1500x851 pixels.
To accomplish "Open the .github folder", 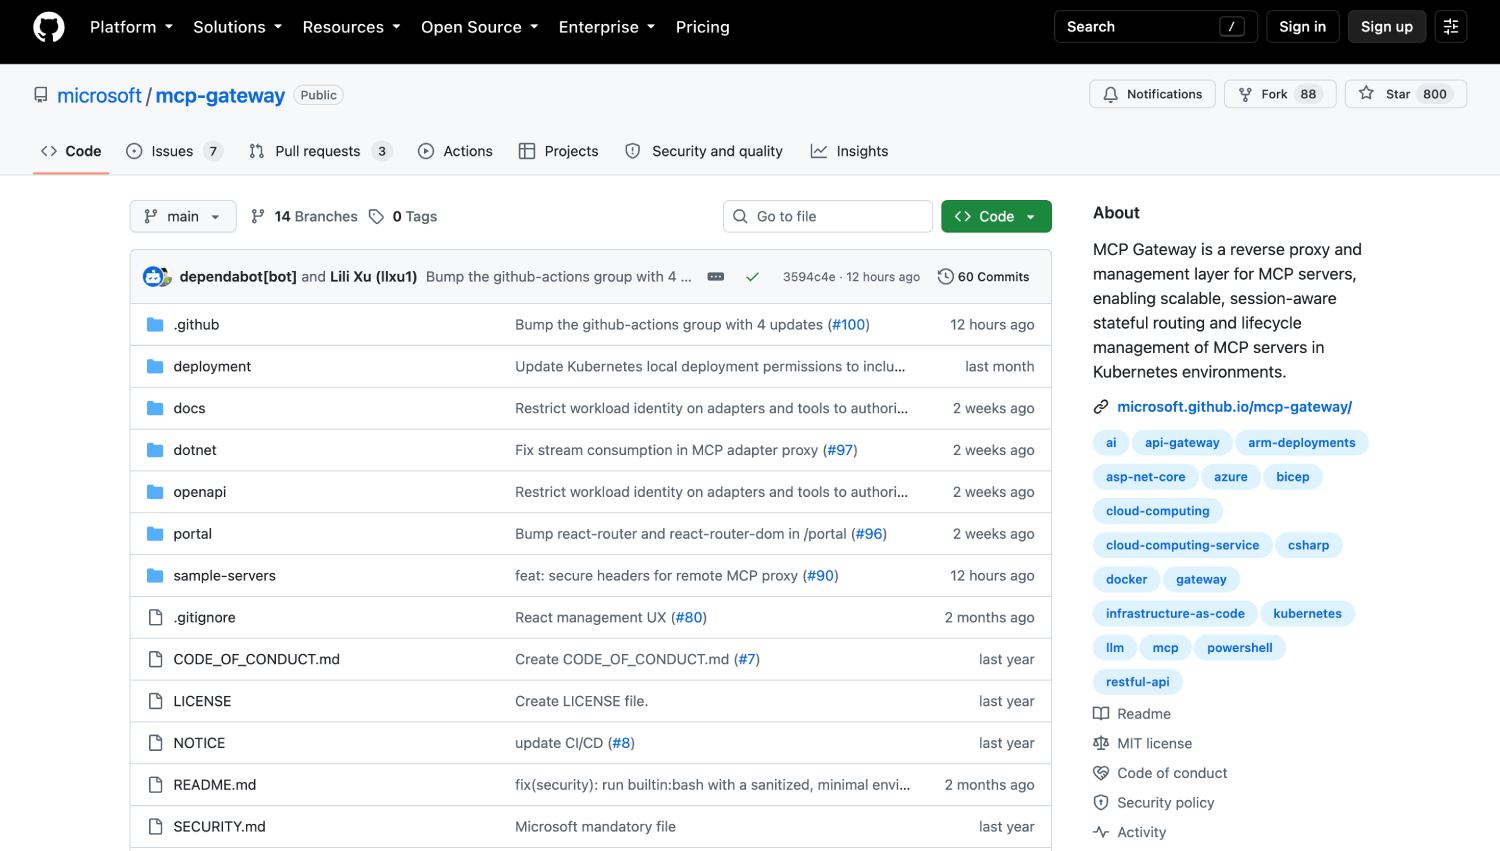I will [x=196, y=325].
